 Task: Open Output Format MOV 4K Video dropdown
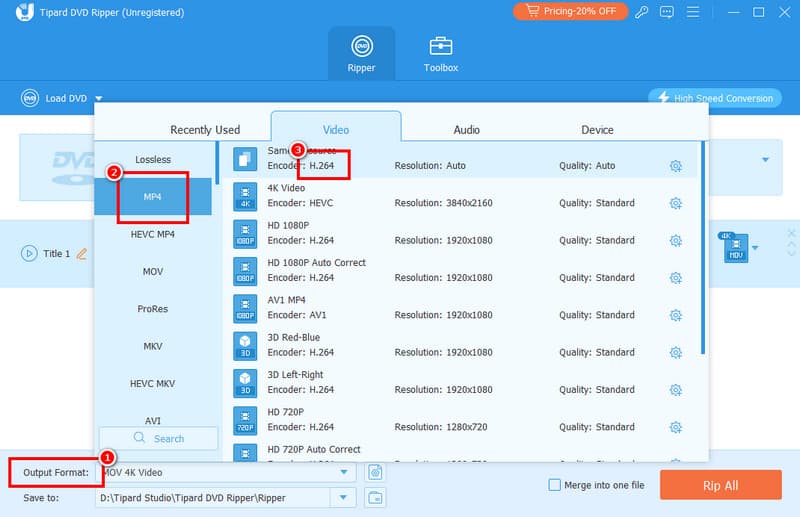[224, 472]
